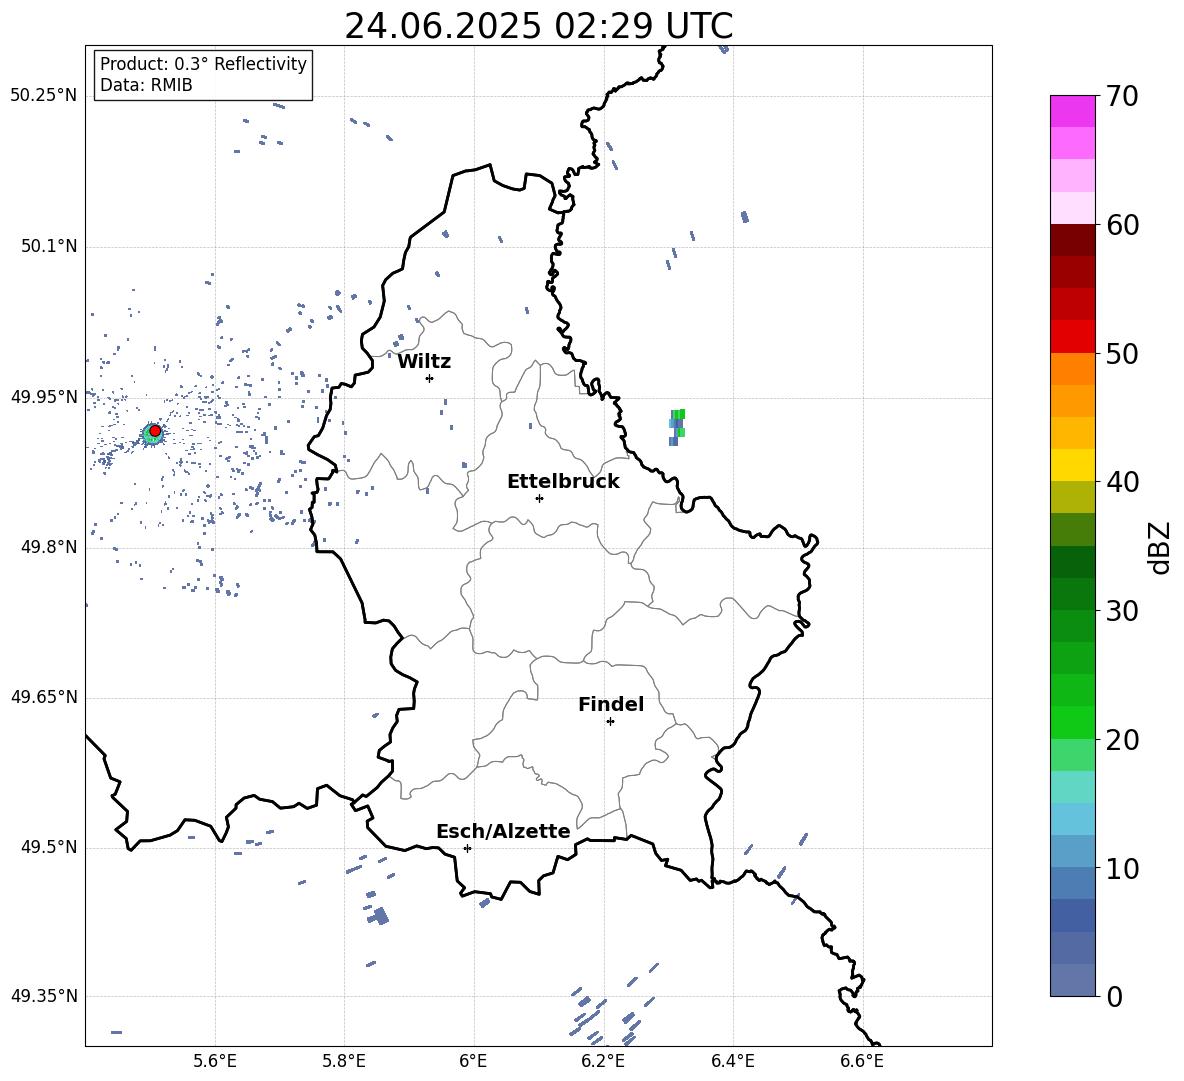The image size is (1184, 1081).
Task: Click the 6.2°E longitude label
Action: click(x=603, y=1061)
